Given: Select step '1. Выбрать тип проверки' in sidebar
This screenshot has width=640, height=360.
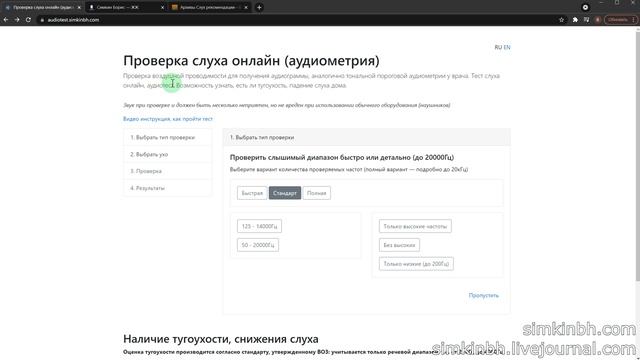Looking at the screenshot, I should (x=168, y=138).
